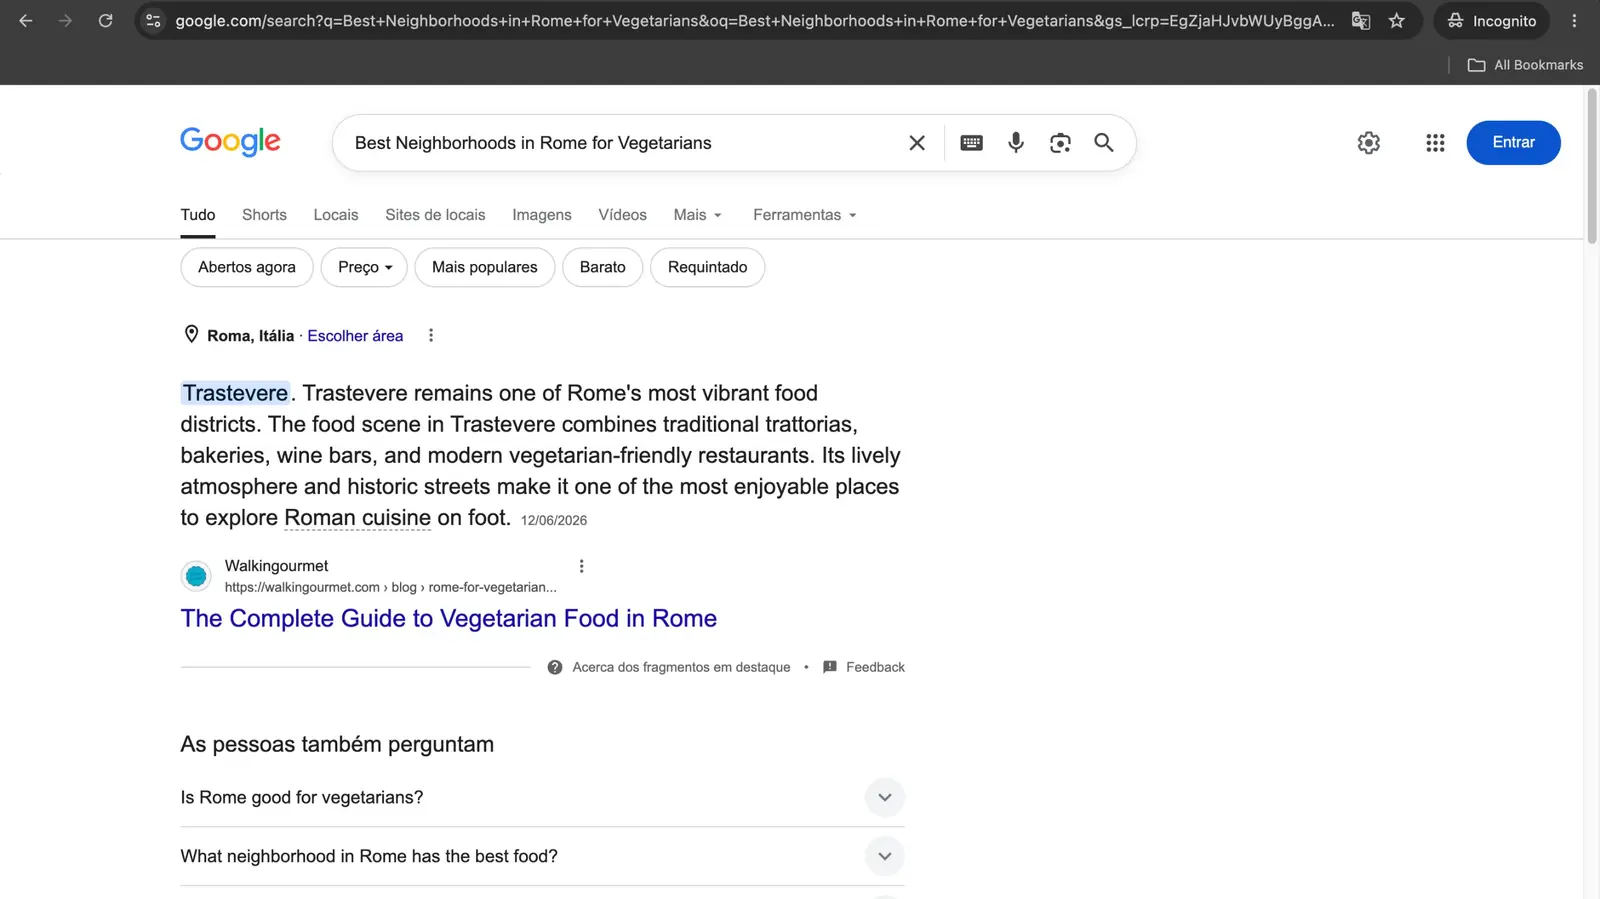Switch to the Vídeos tab
Screen dimensions: 1600x899
tap(622, 215)
